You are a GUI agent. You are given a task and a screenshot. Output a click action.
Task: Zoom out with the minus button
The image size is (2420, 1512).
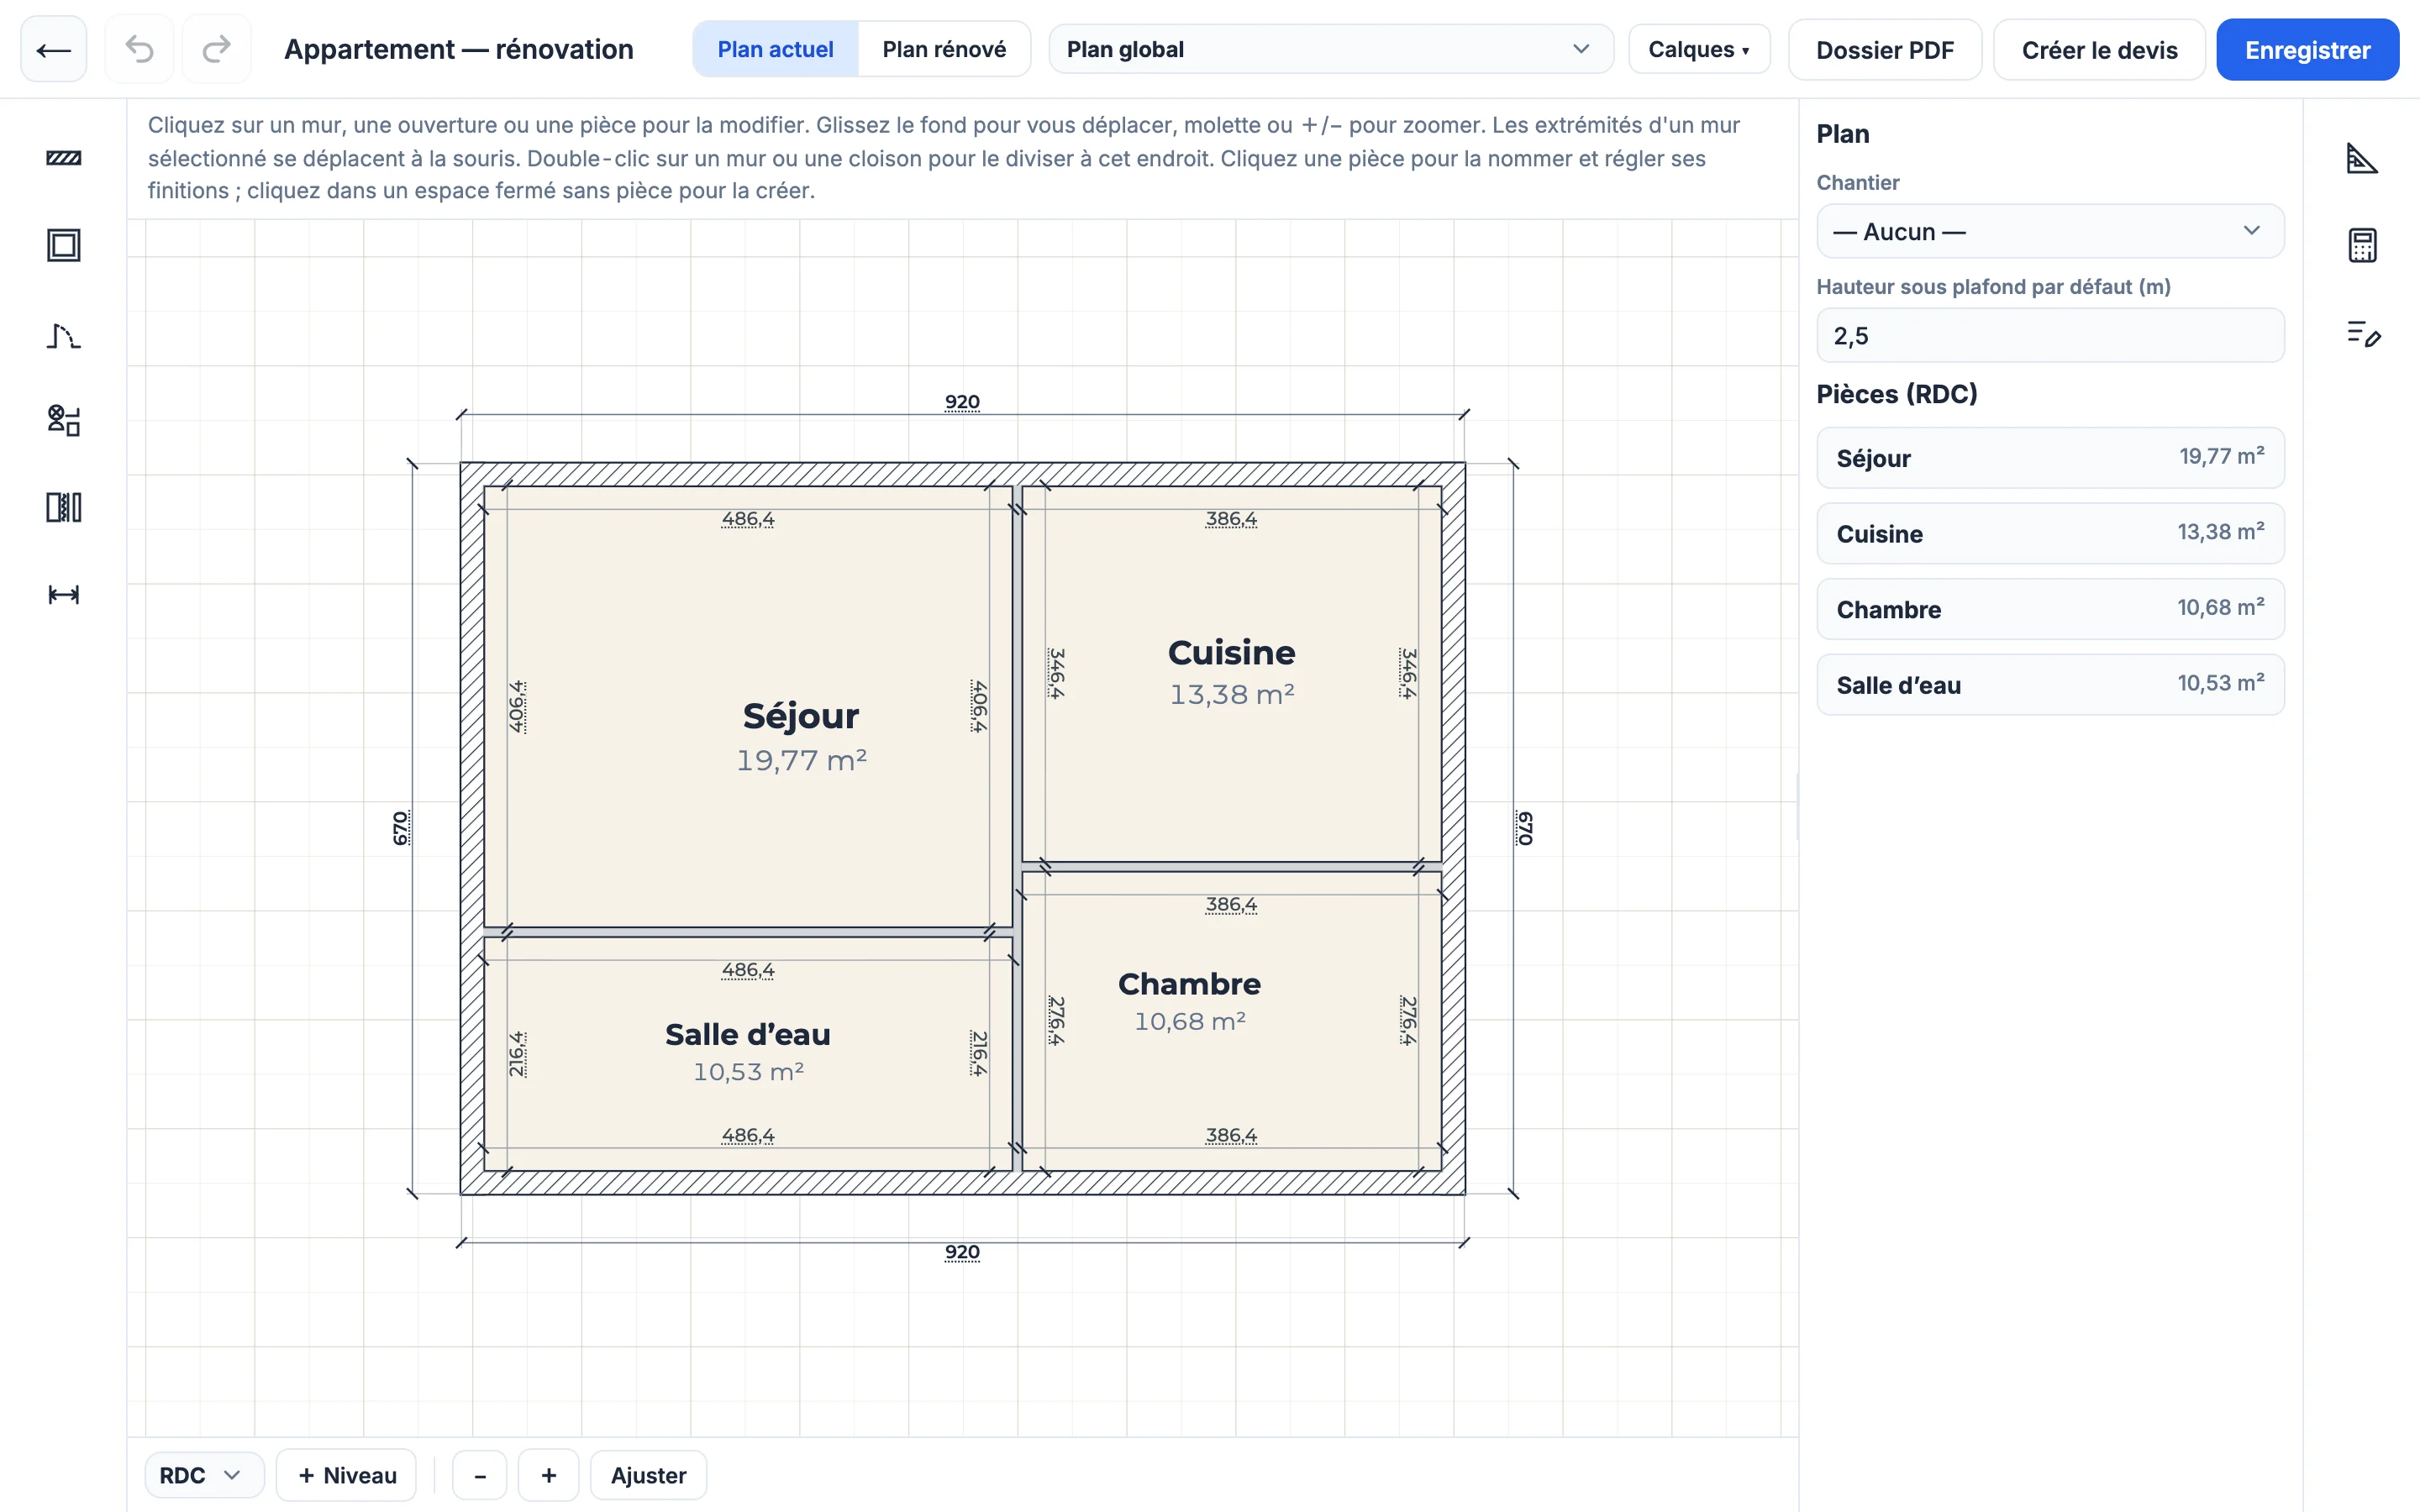click(x=480, y=1475)
